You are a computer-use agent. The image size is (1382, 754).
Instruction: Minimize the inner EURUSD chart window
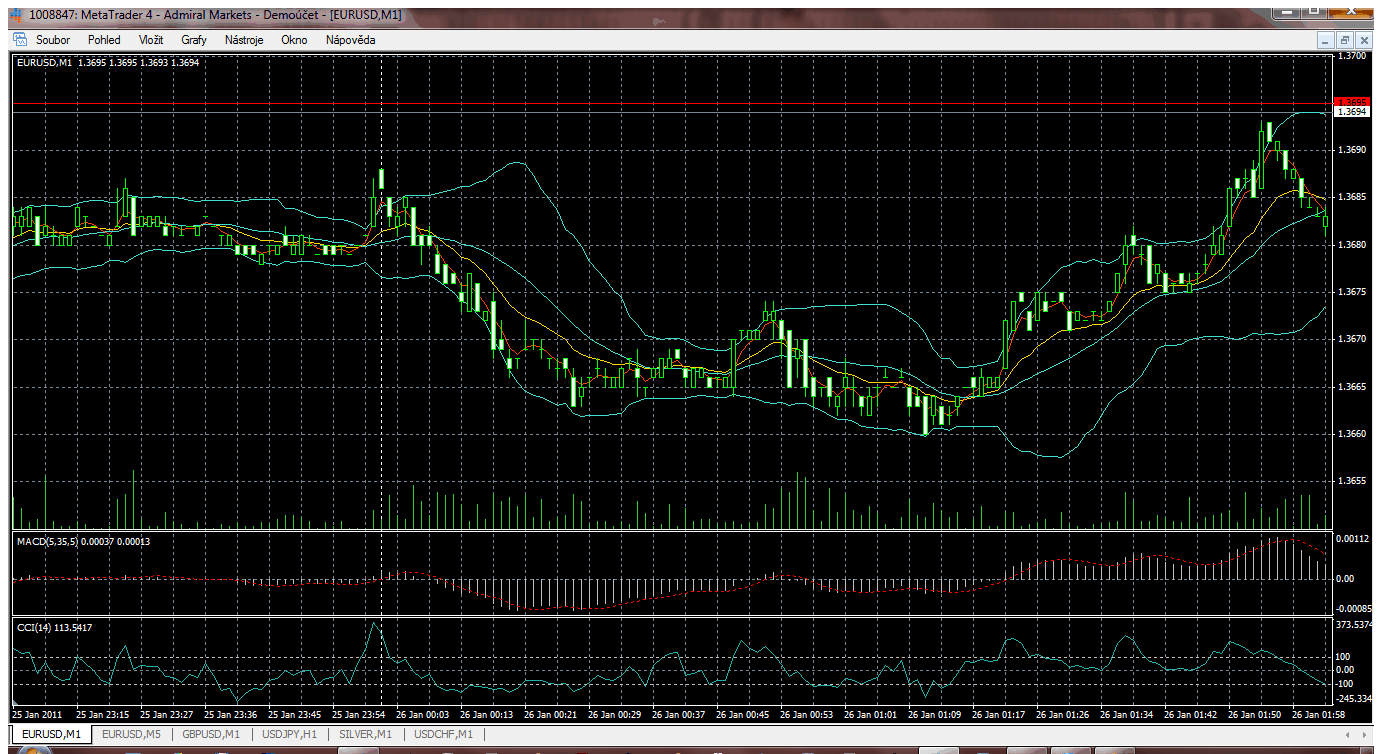1326,40
